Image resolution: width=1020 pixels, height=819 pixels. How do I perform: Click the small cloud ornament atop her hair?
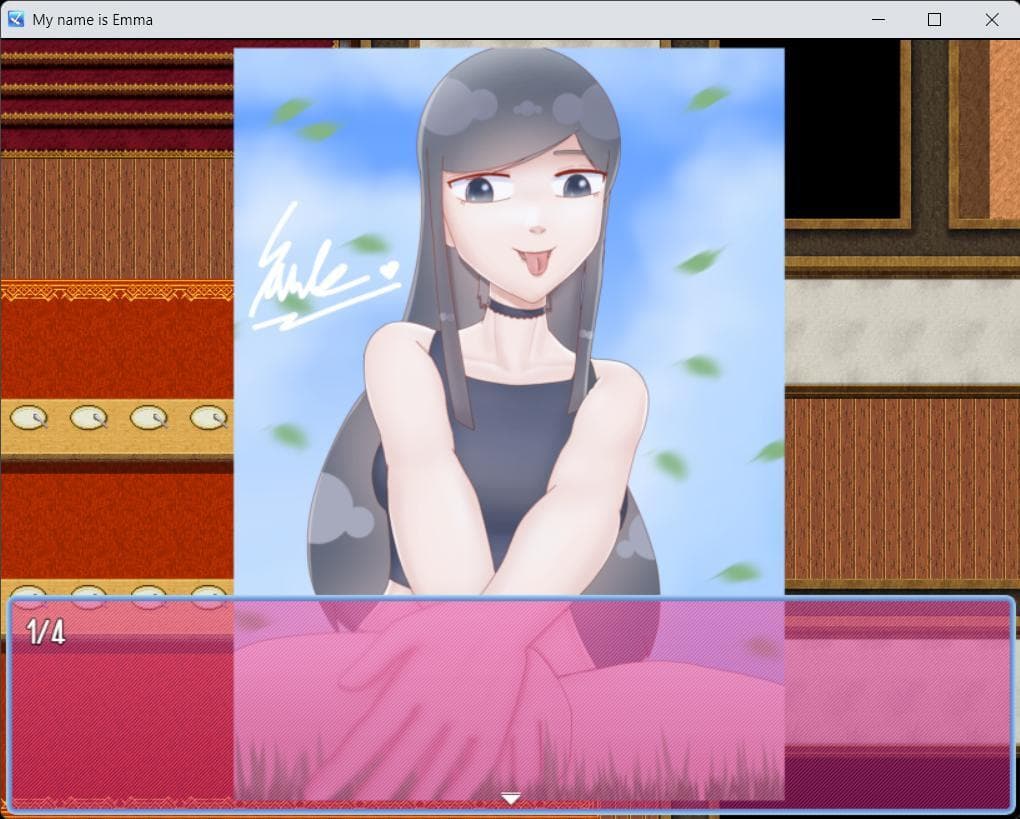point(528,109)
